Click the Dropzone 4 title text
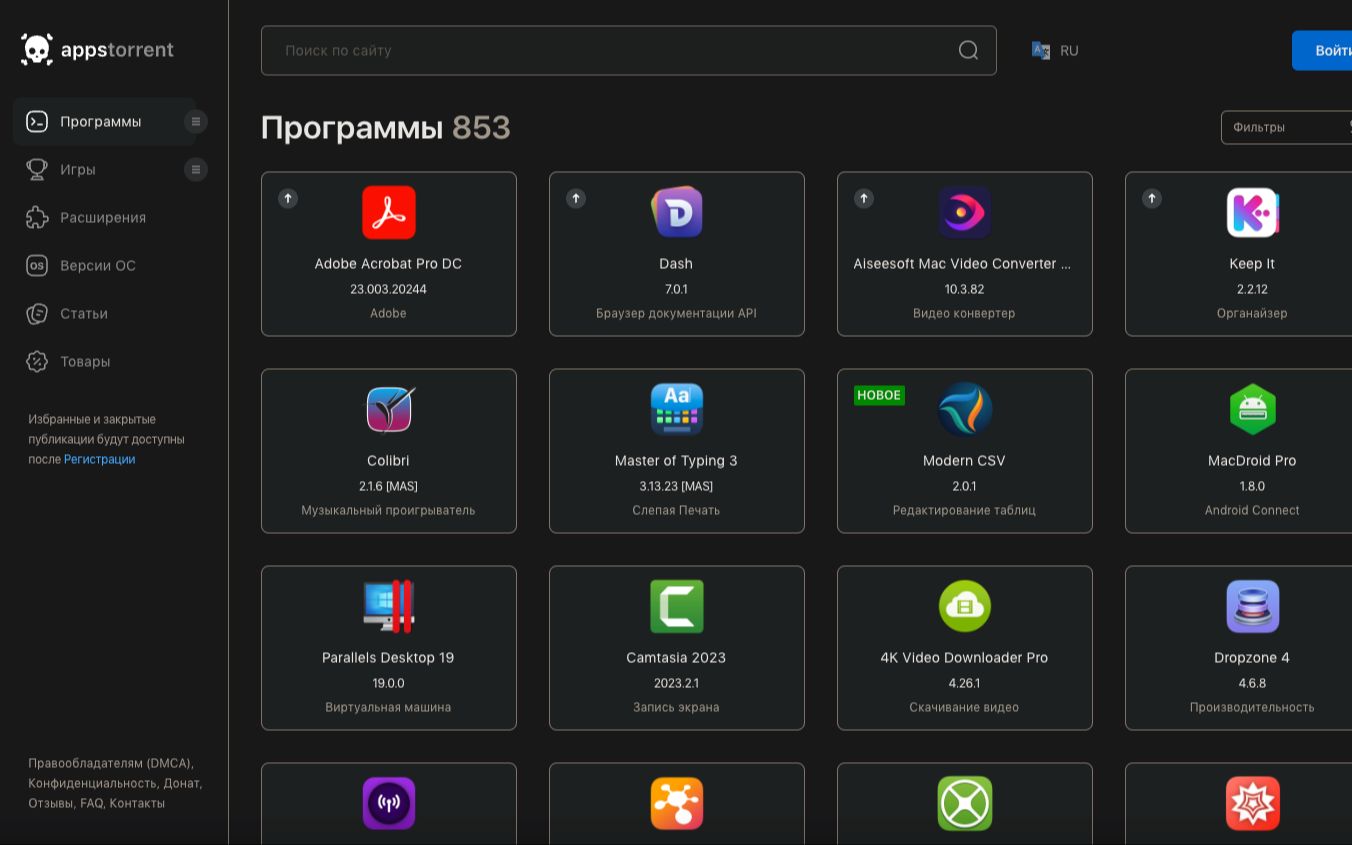Screen dimensions: 1352x845 point(1252,658)
